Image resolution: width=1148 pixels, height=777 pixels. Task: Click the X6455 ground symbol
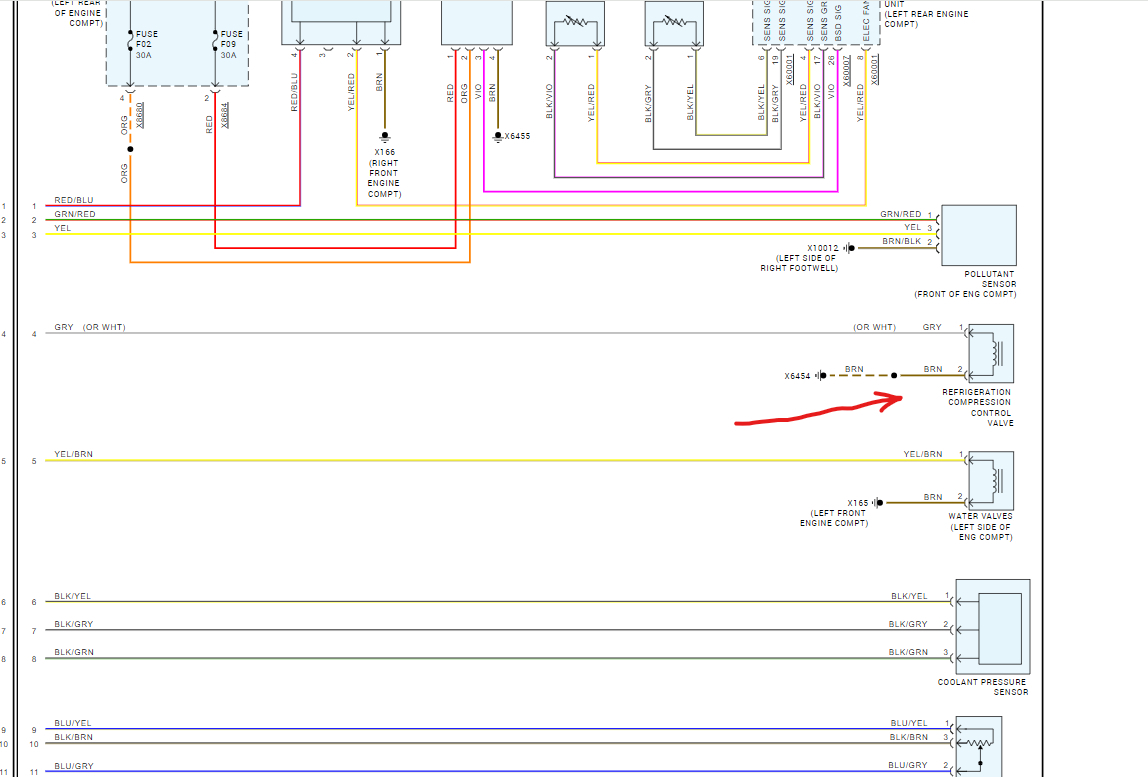497,136
